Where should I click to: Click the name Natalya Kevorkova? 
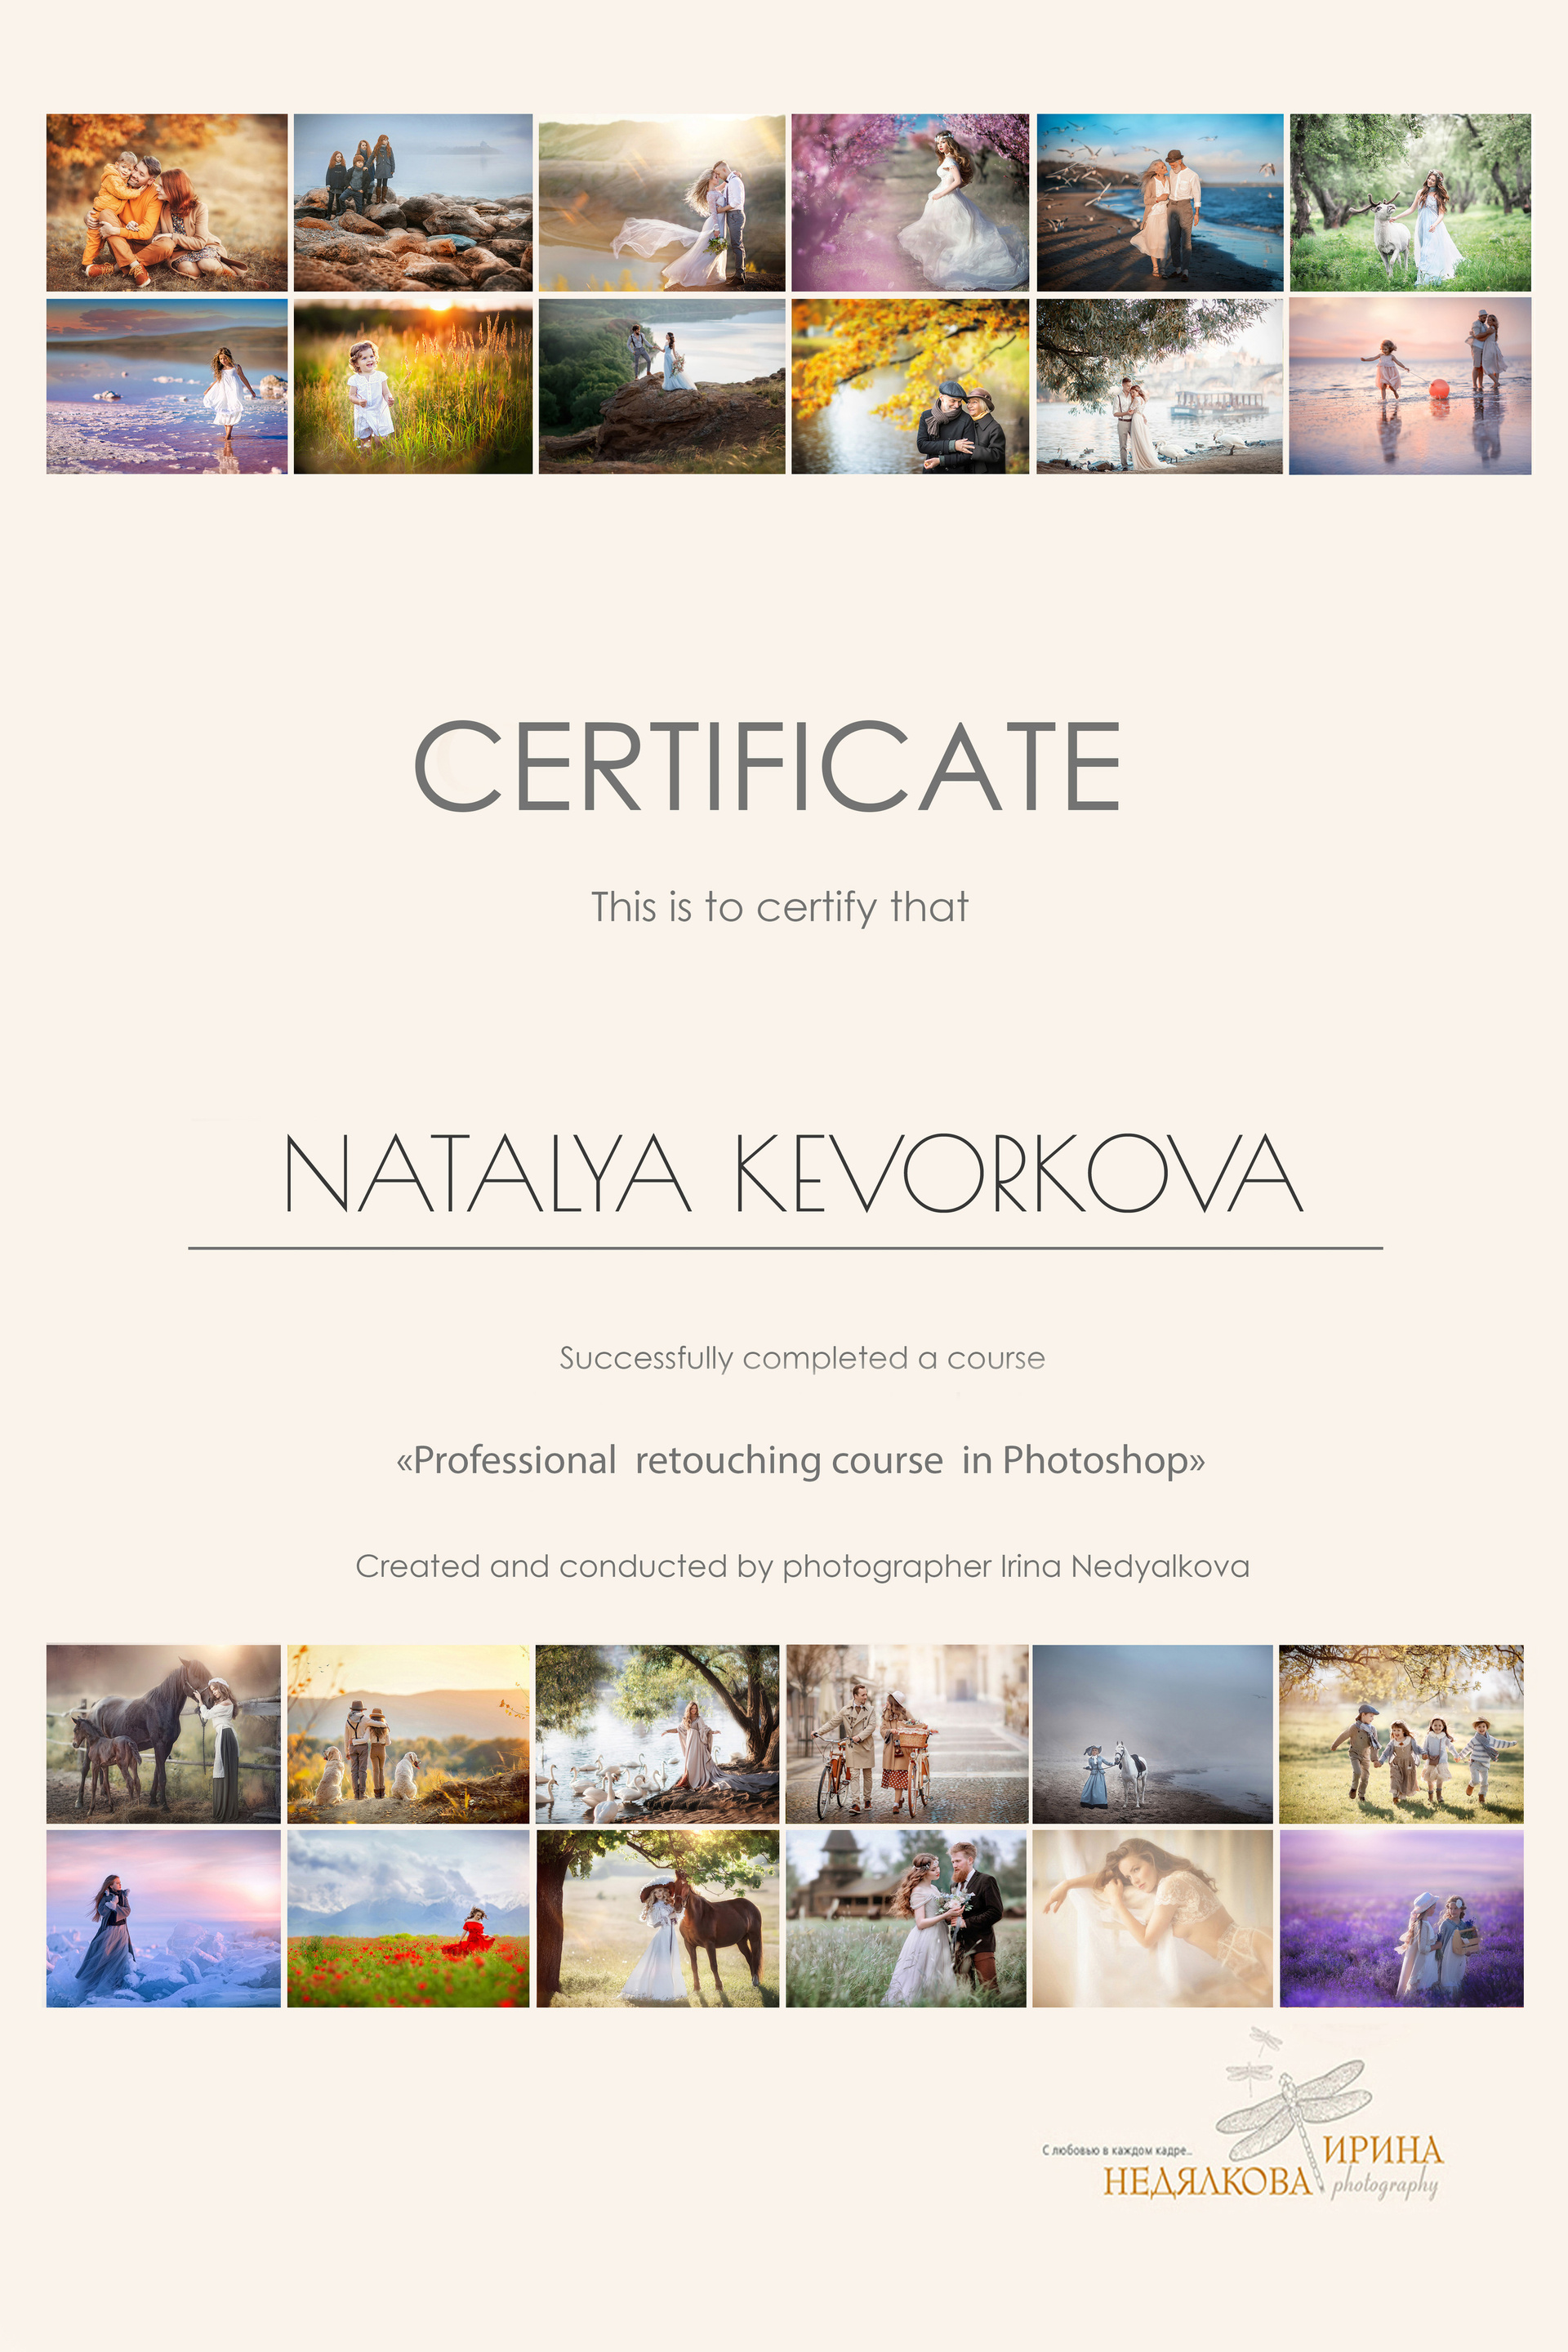click(793, 1174)
